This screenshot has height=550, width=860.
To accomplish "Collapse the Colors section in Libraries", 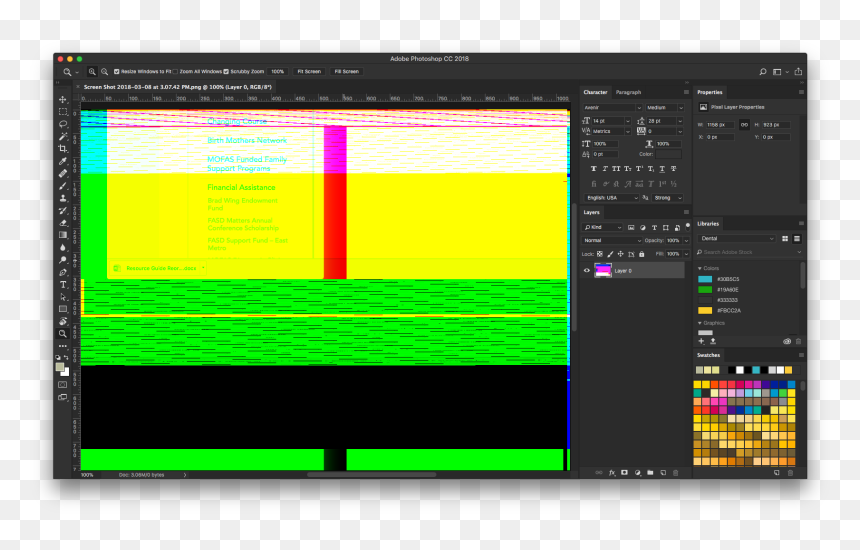I will point(700,268).
